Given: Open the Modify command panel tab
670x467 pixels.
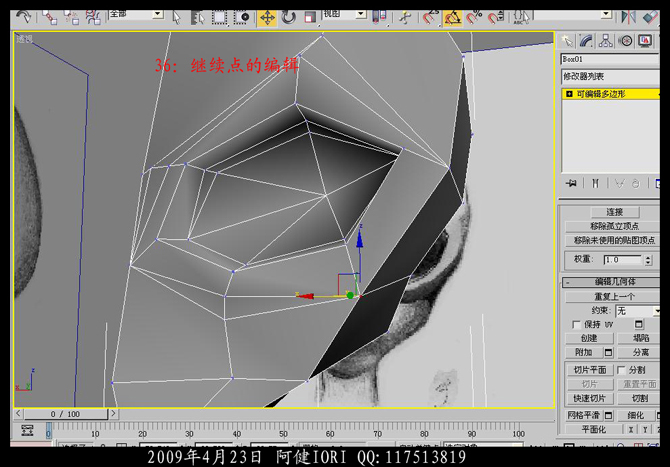Looking at the screenshot, I should (x=586, y=41).
